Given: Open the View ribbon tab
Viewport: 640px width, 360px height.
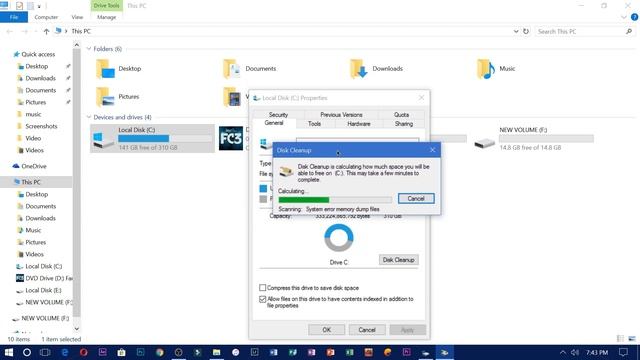Looking at the screenshot, I should point(77,17).
